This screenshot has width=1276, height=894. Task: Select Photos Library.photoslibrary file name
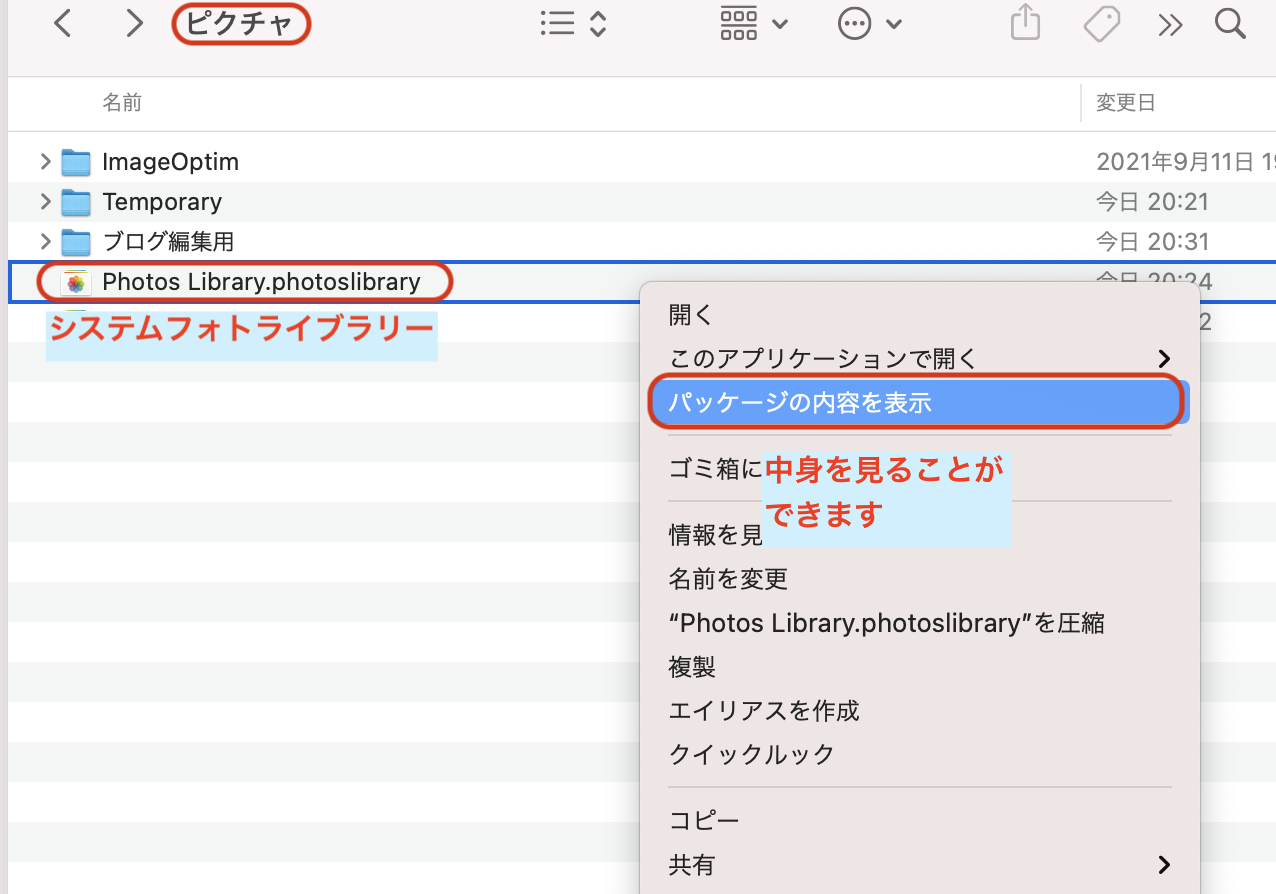point(261,282)
